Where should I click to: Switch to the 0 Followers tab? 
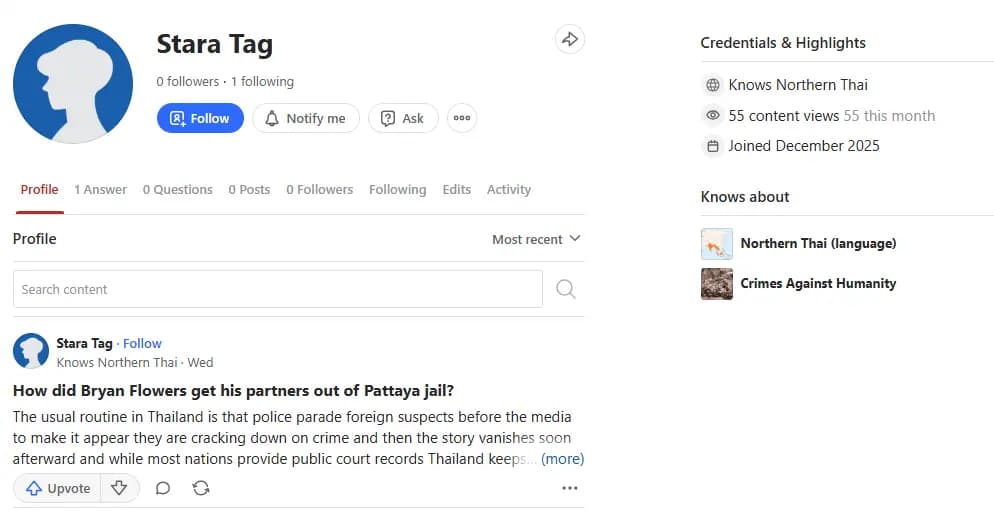point(320,189)
